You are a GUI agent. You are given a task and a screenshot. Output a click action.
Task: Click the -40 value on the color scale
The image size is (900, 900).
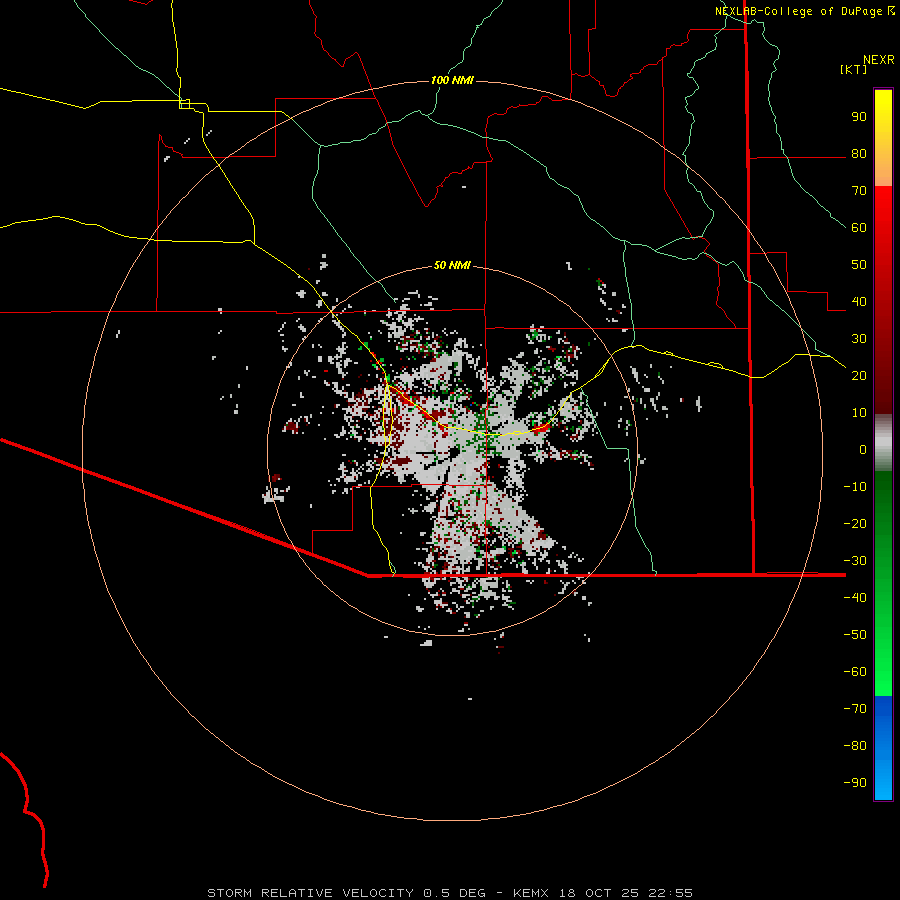click(855, 598)
